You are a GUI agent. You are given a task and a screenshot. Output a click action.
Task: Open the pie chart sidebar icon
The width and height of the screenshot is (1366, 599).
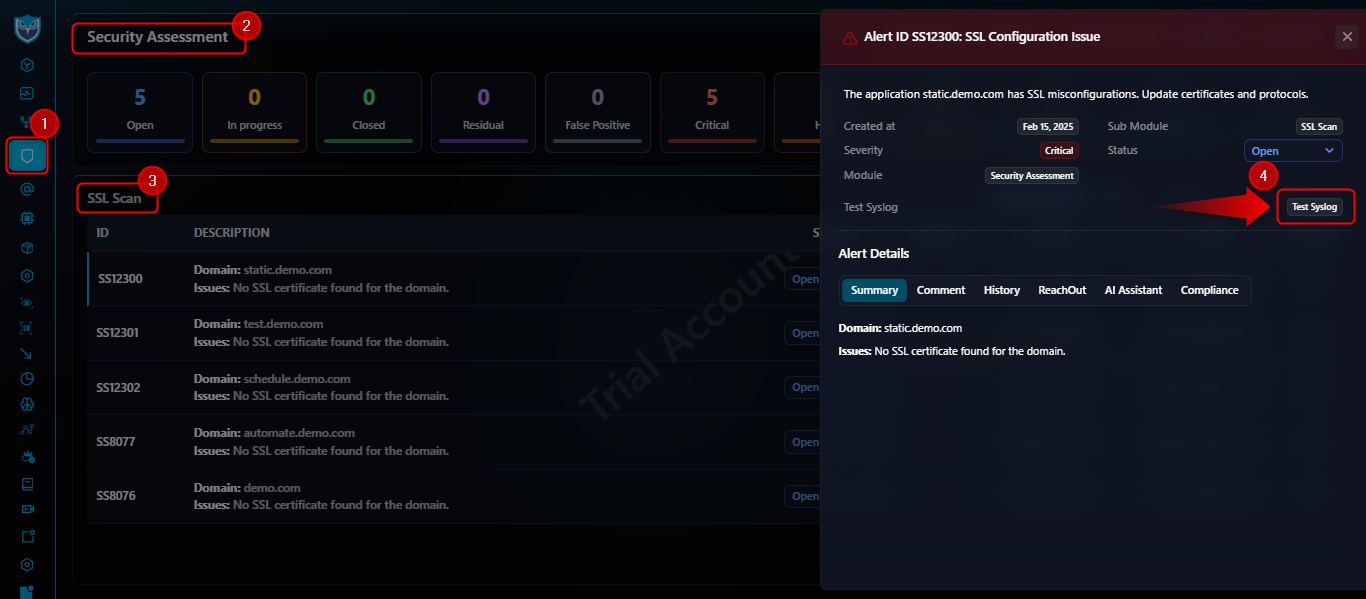coord(28,379)
